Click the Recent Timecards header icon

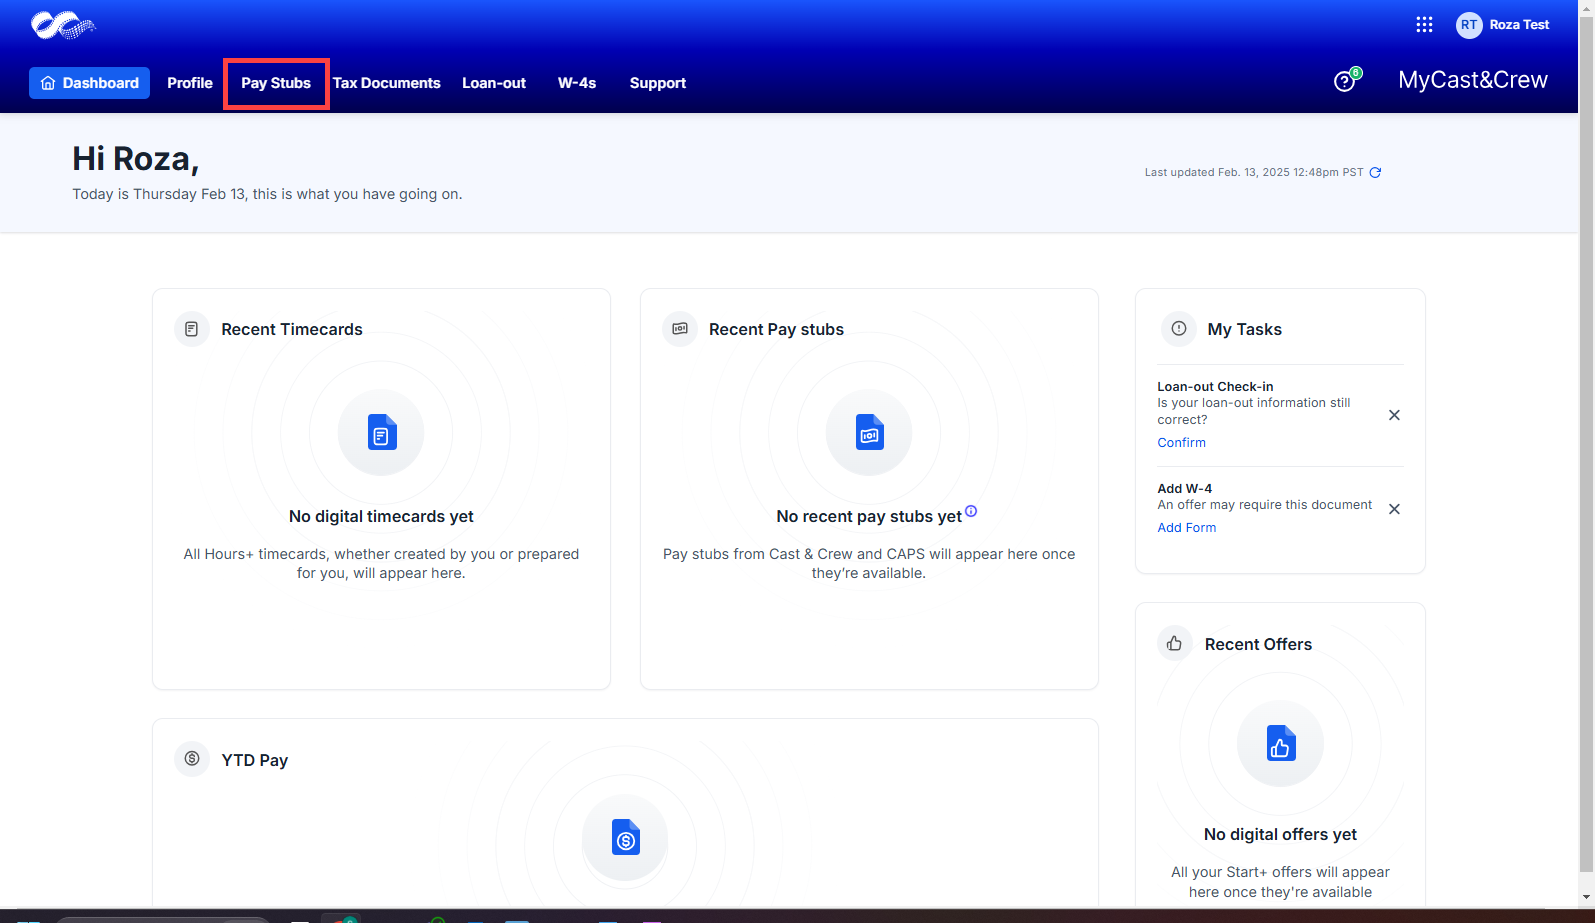coord(192,329)
